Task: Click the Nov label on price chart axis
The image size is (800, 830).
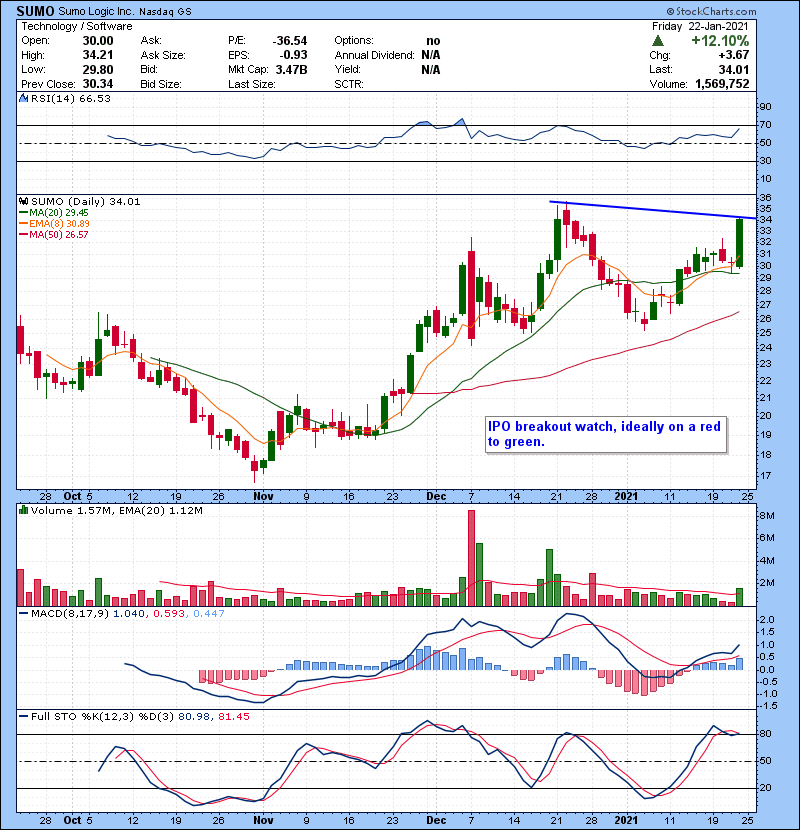Action: click(x=263, y=497)
